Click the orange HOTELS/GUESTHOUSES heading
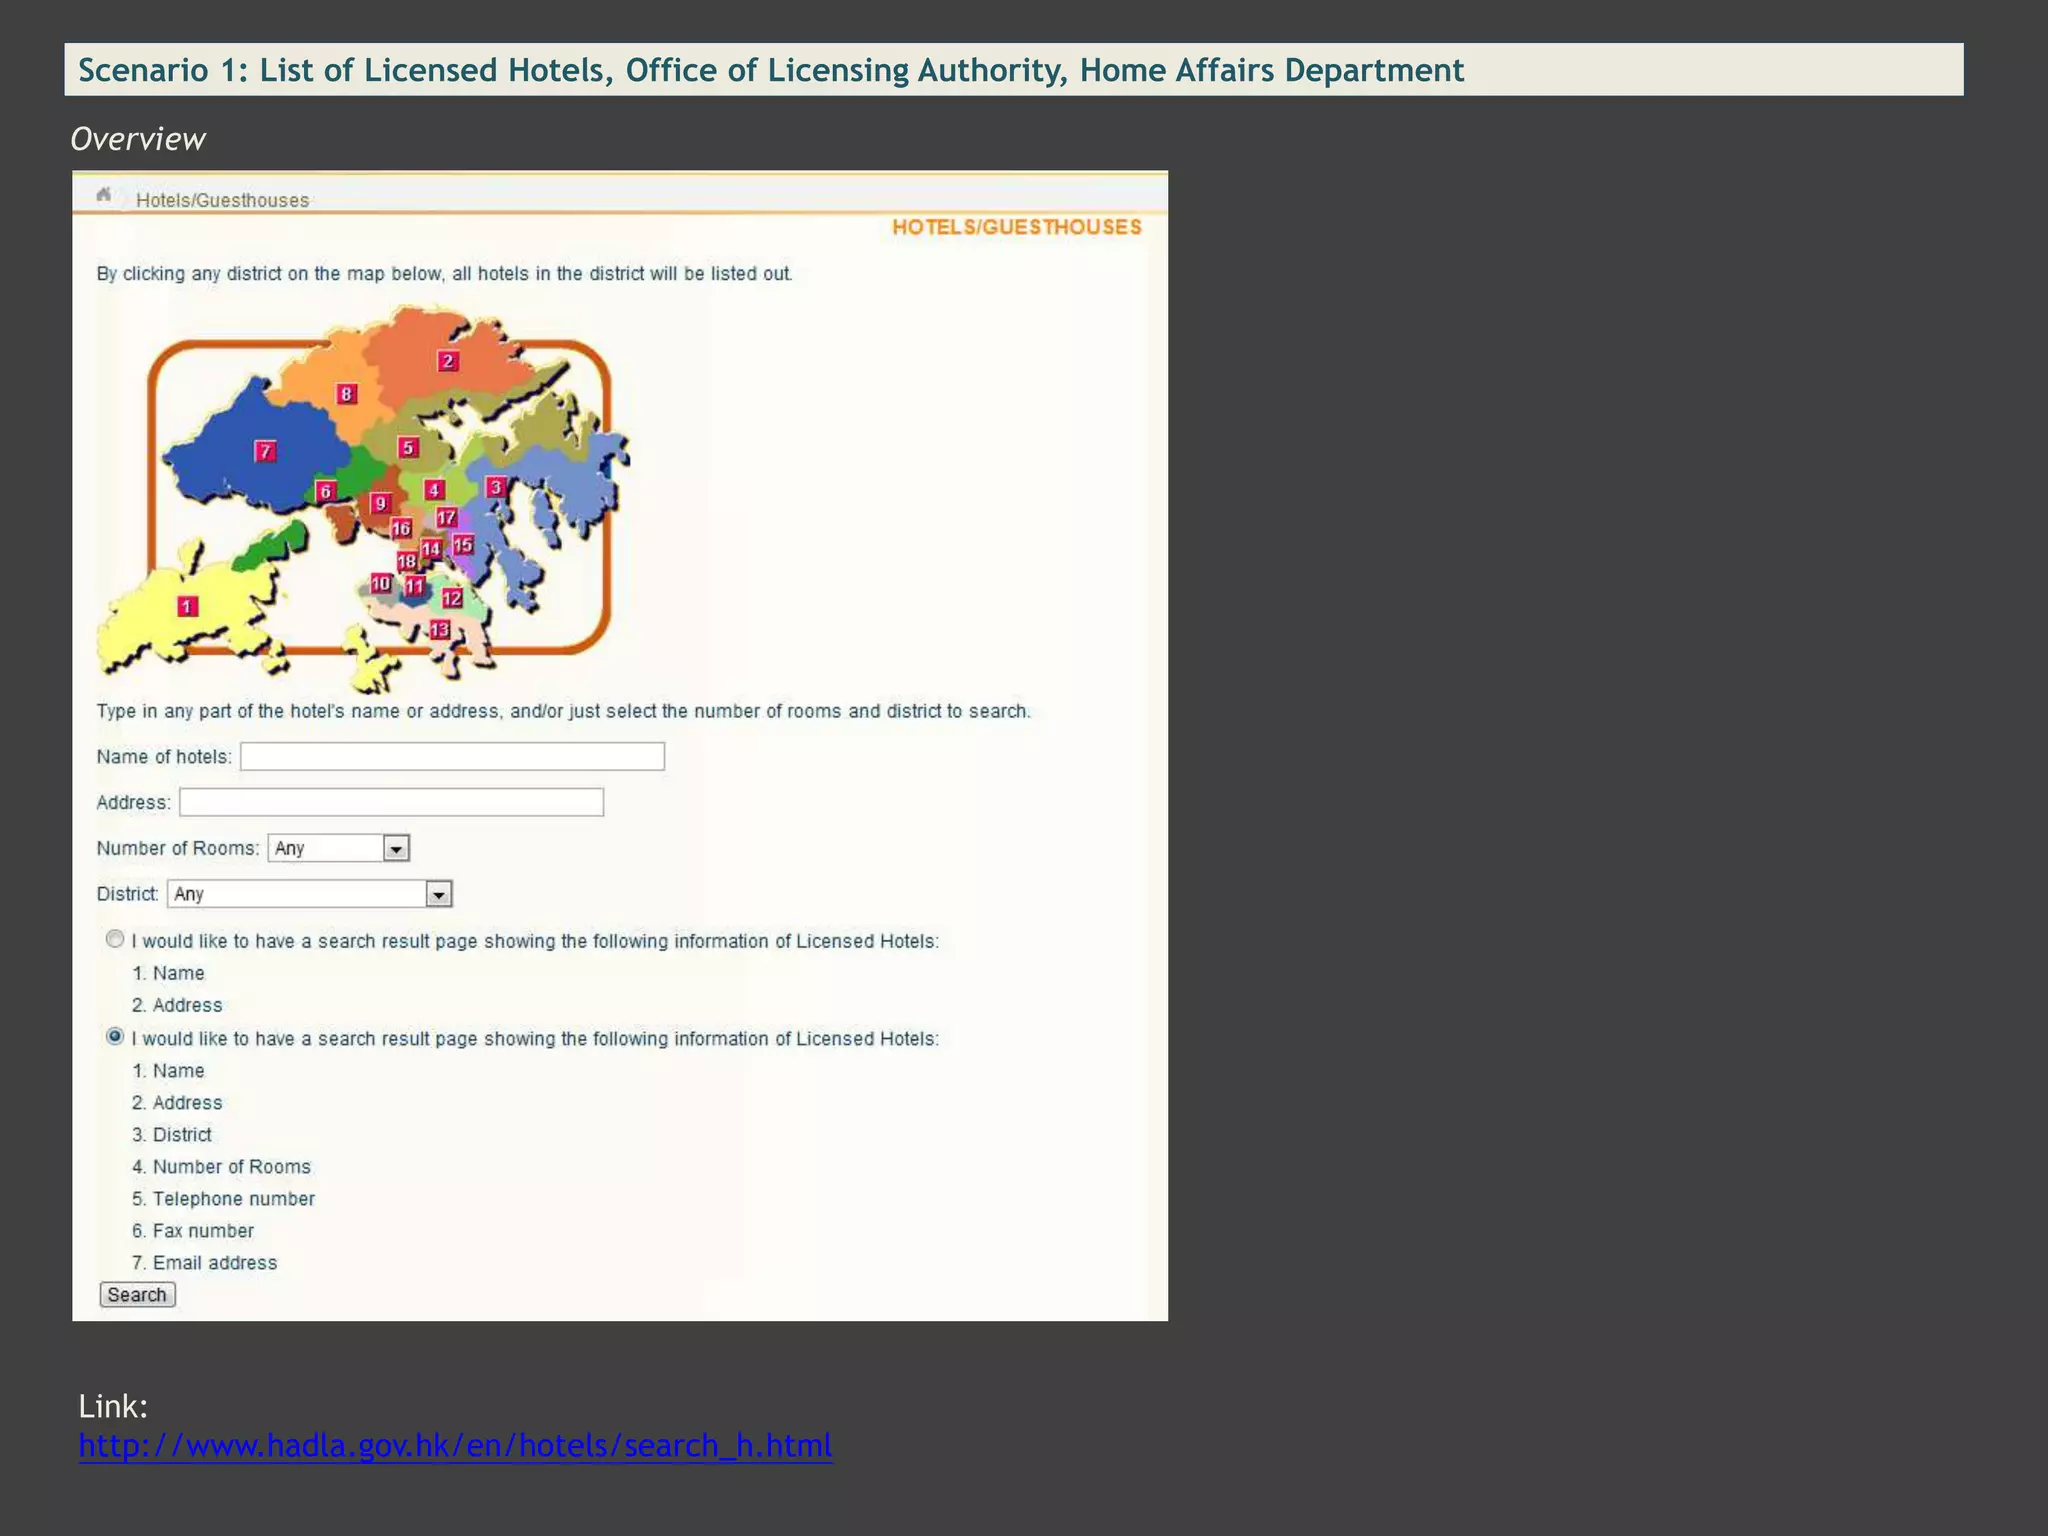2048x1536 pixels. click(1016, 227)
